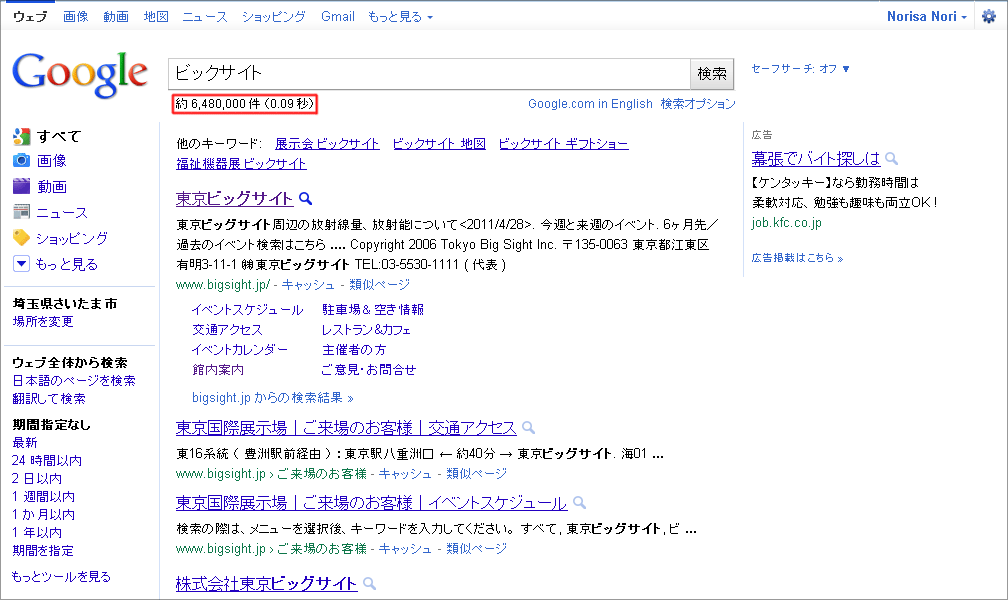This screenshot has width=1008, height=600.
Task: Click preview magnifier next to 幕張でバイト探しは ad
Action: [x=891, y=158]
